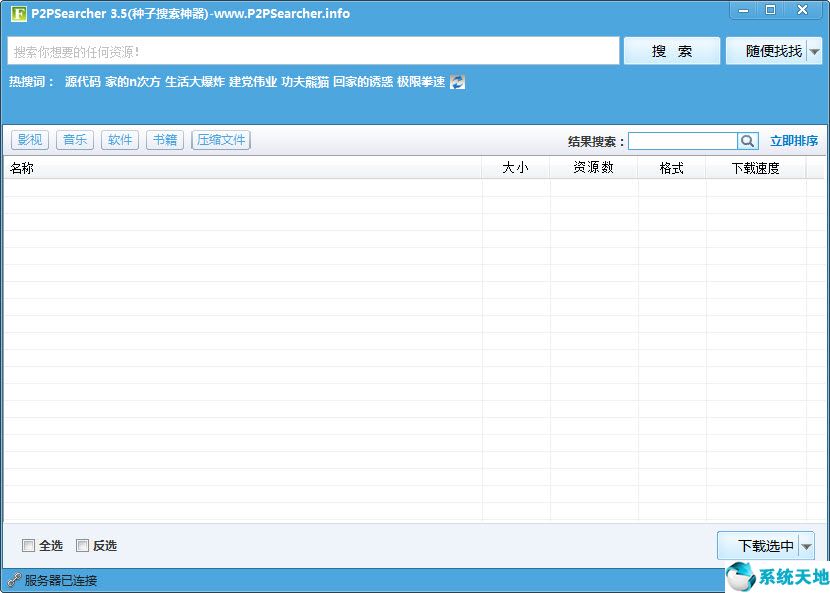Search the hot word 建党伟业
The height and width of the screenshot is (593, 830).
[252, 82]
